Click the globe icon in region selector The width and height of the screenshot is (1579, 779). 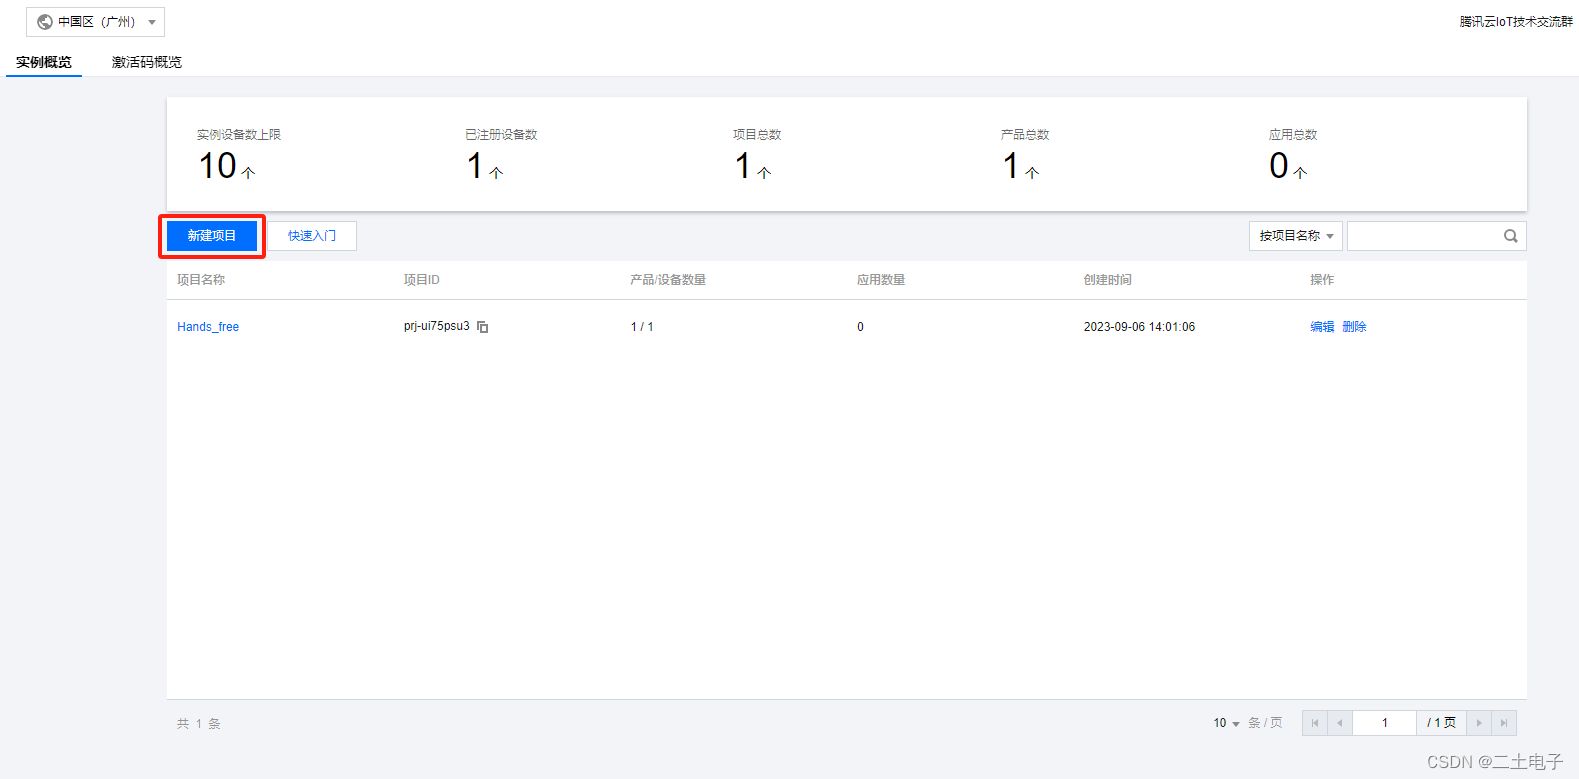point(45,22)
